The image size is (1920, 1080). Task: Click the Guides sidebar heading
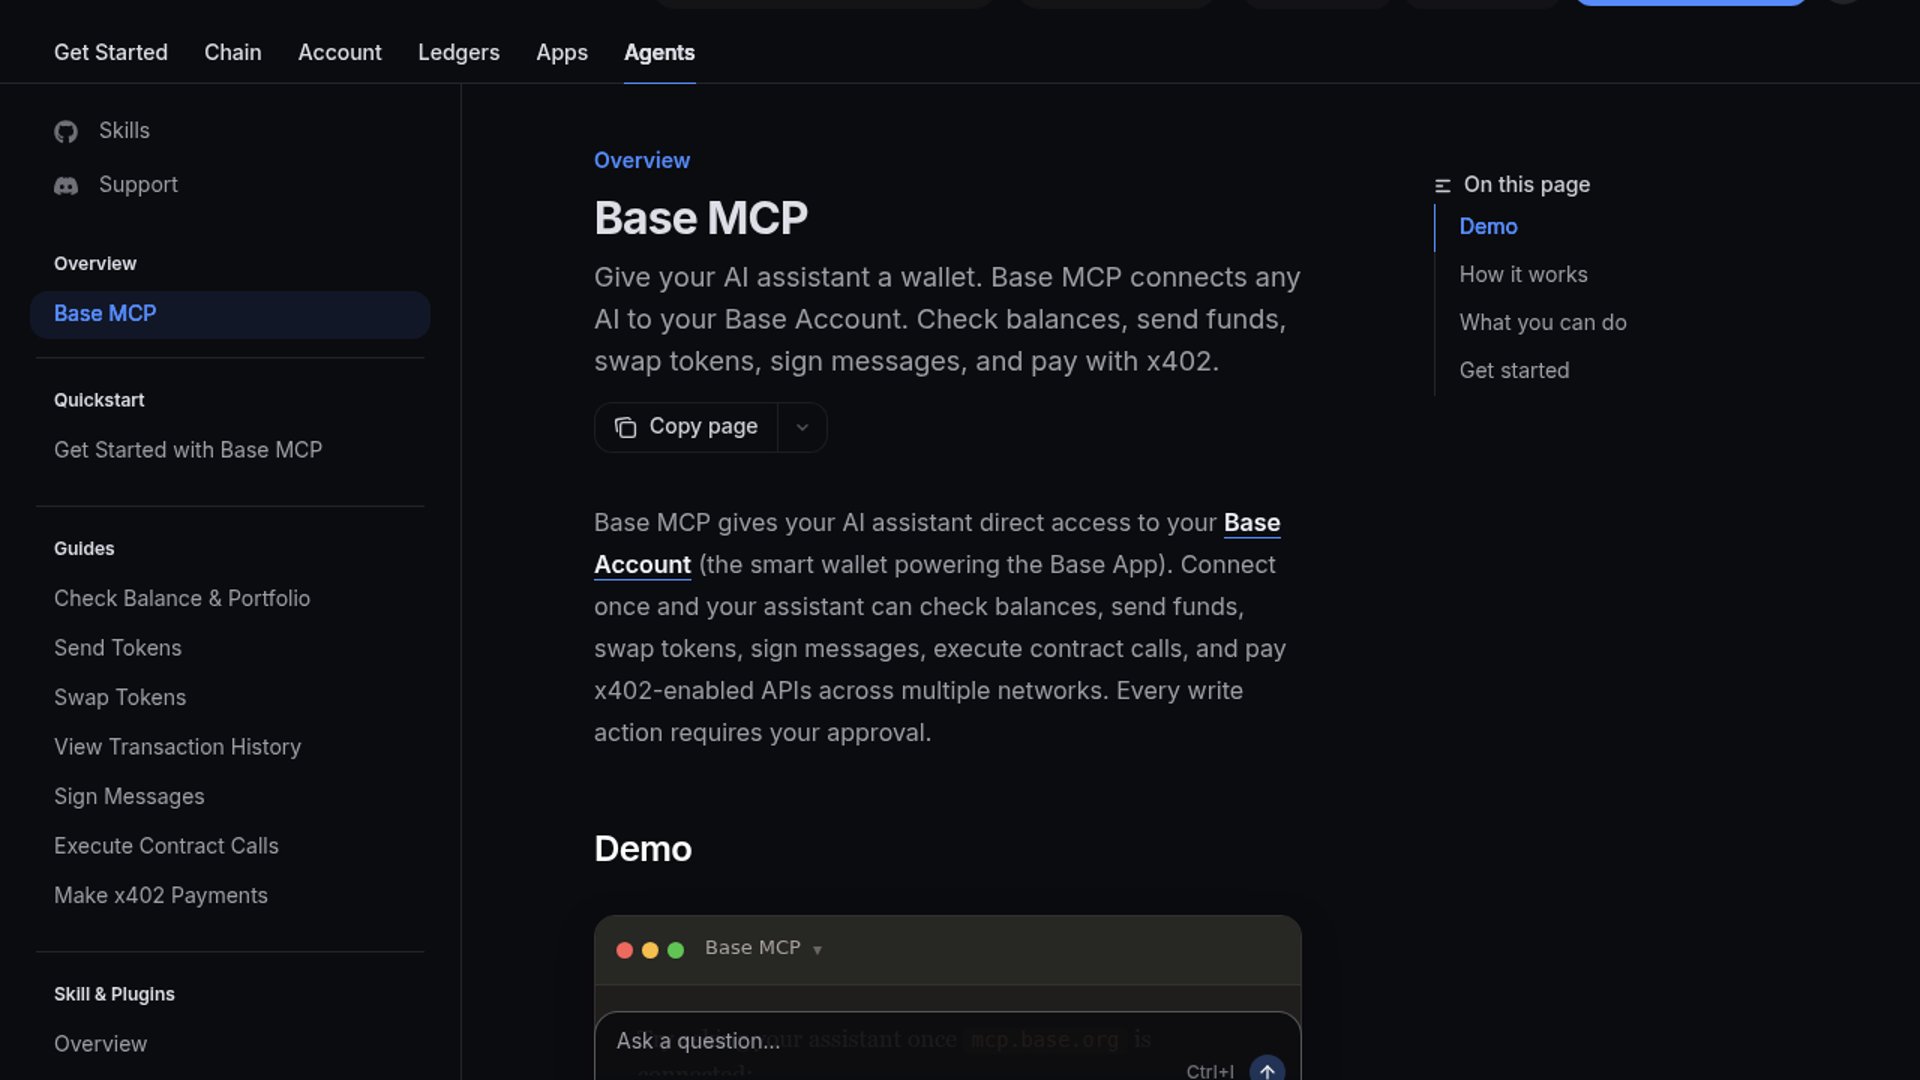pos(84,549)
